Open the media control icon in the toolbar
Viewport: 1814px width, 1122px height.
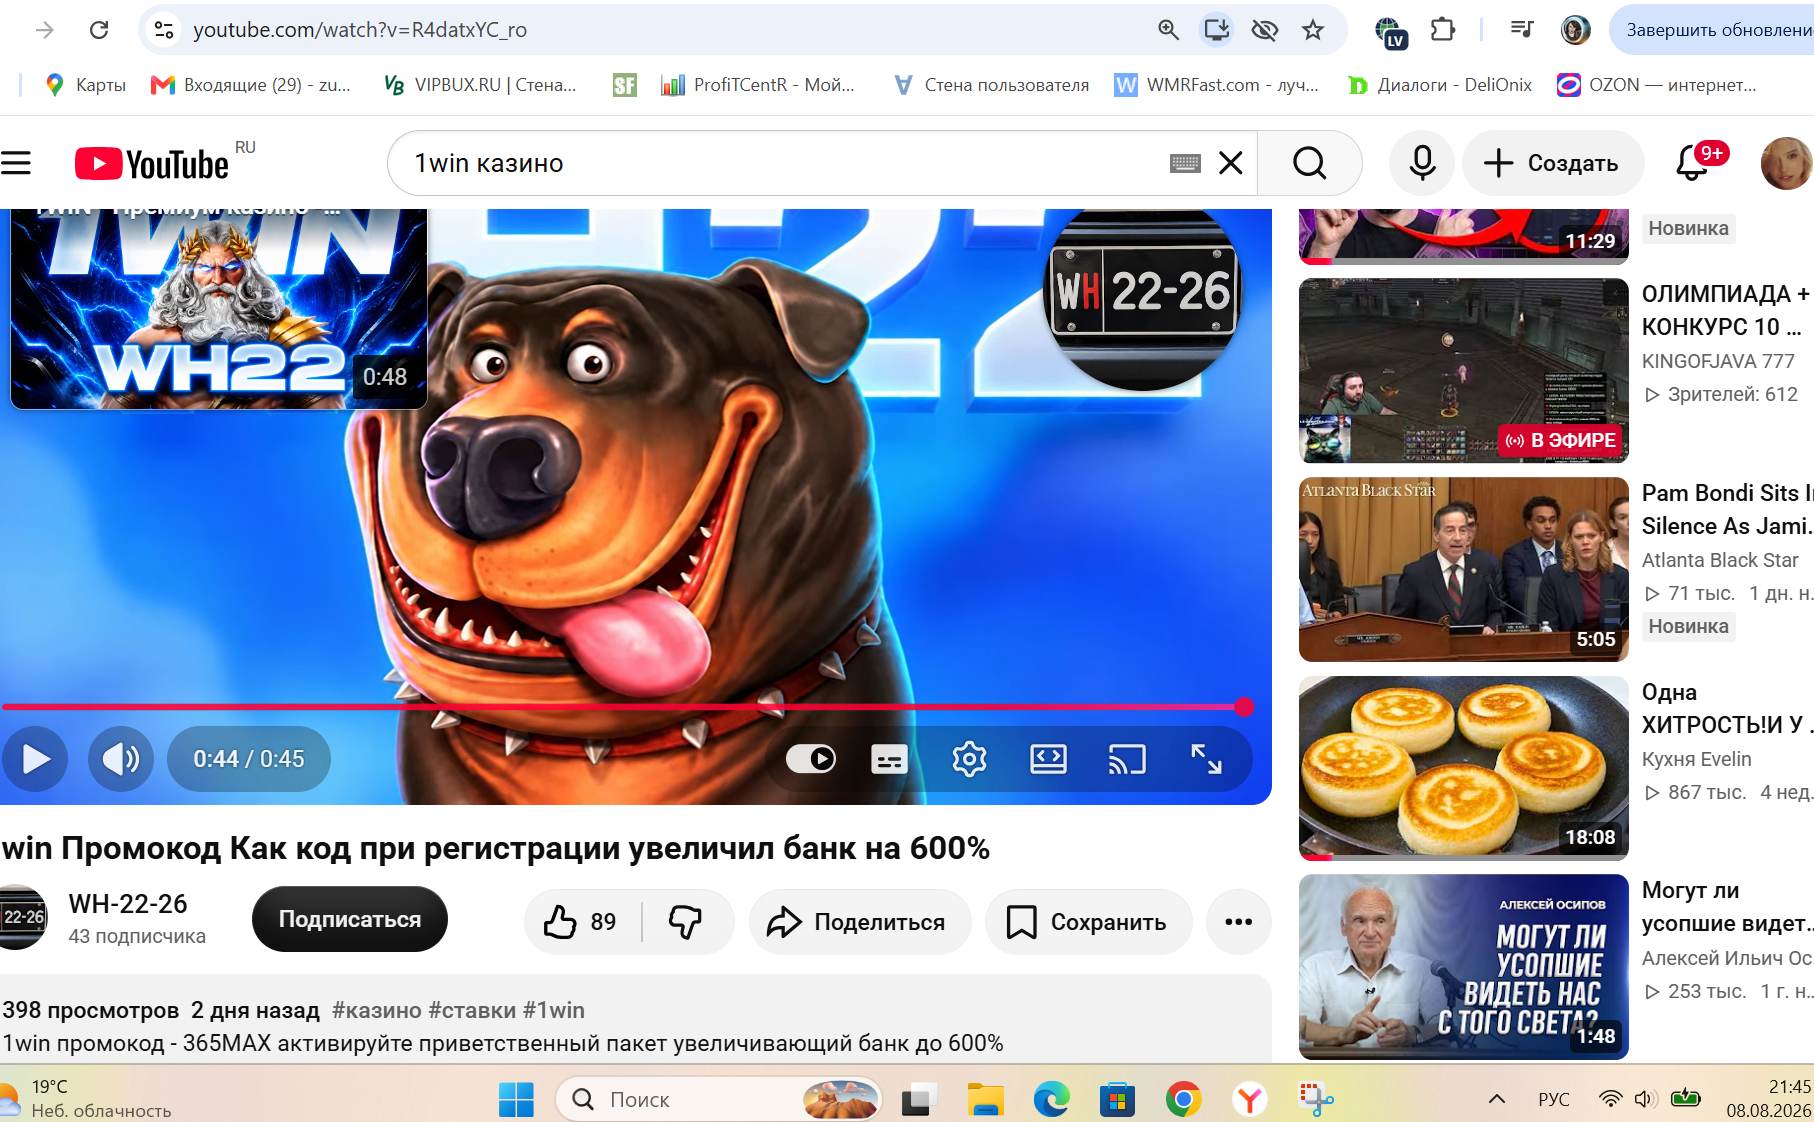click(x=1522, y=30)
